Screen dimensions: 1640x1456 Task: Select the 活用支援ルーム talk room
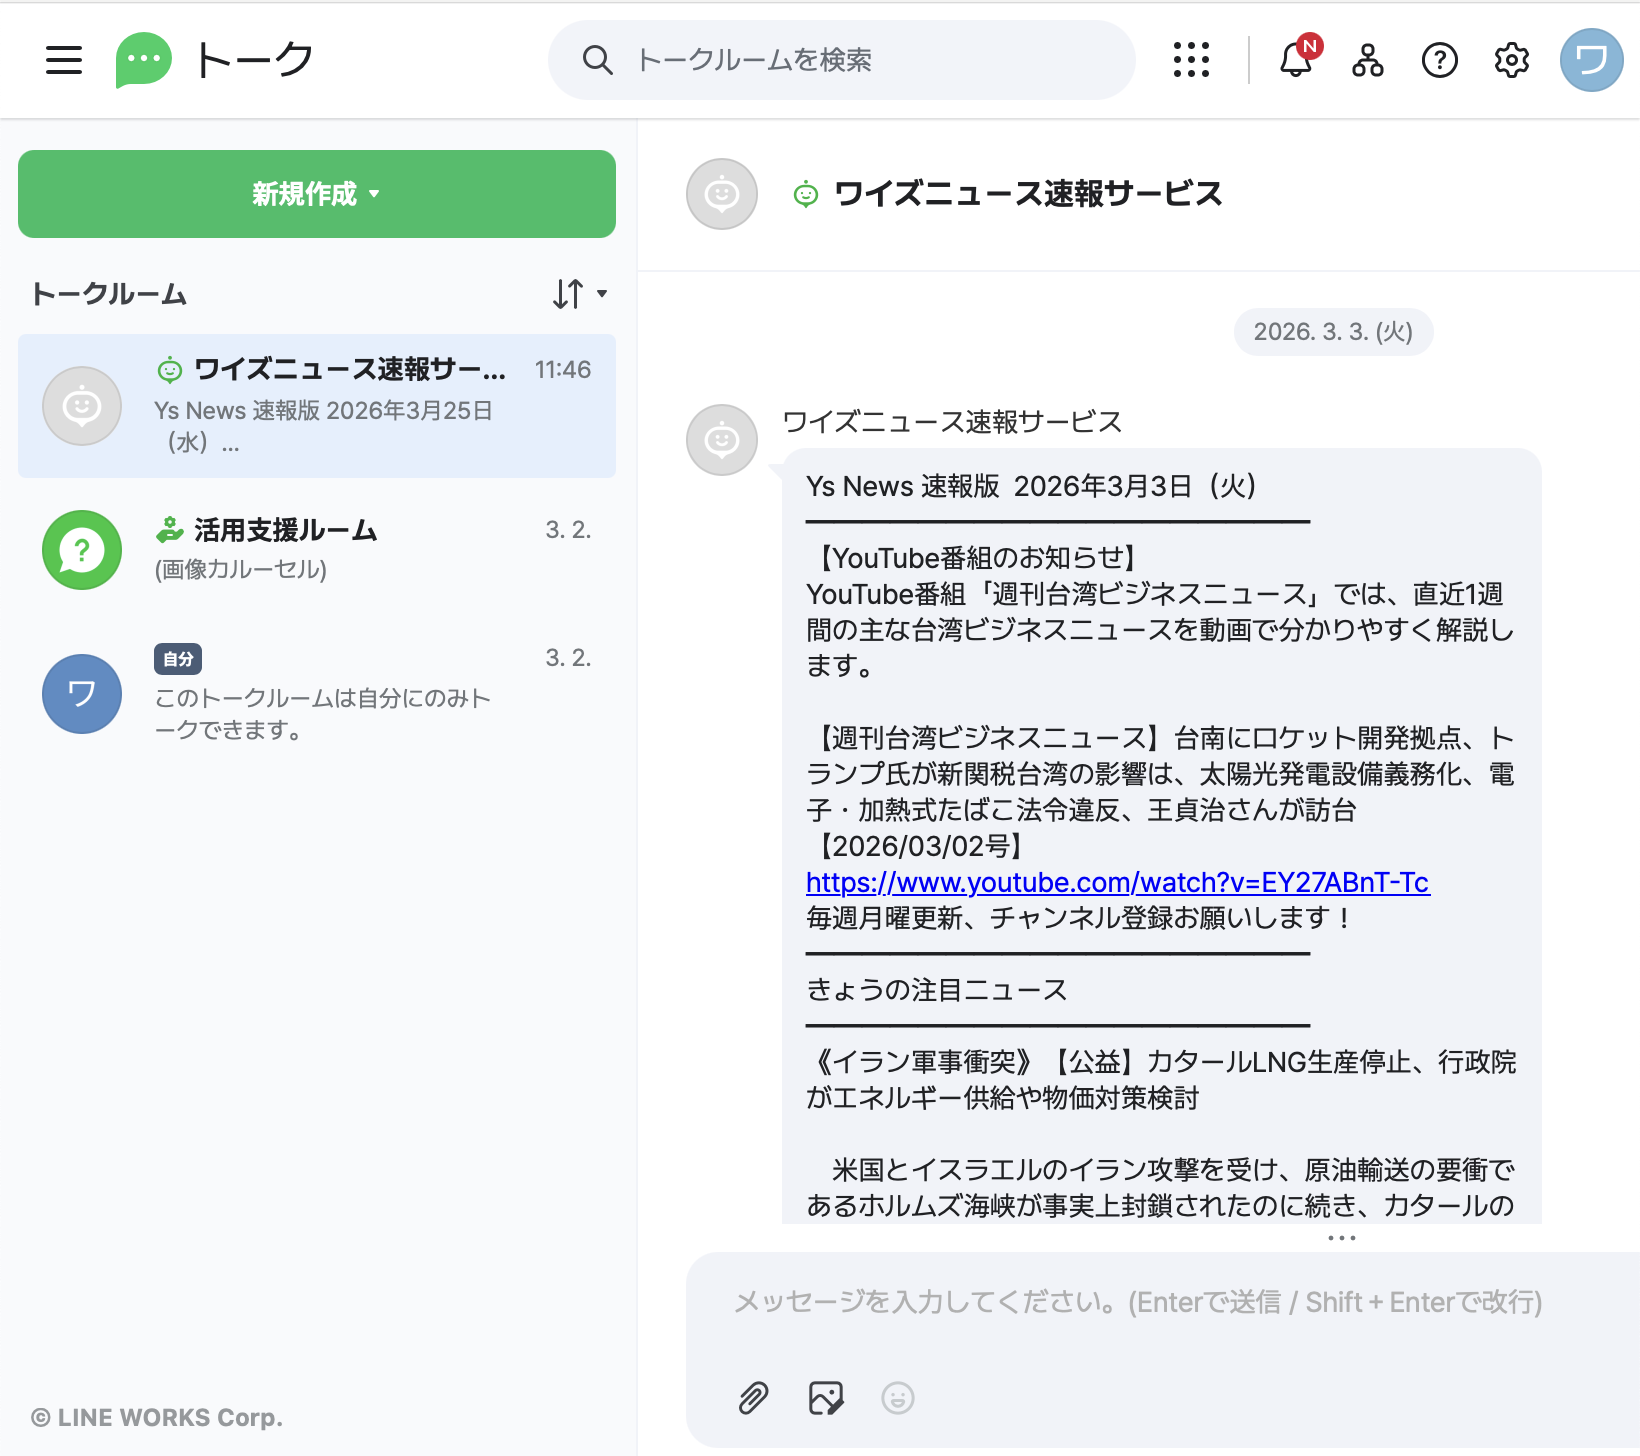[x=316, y=549]
